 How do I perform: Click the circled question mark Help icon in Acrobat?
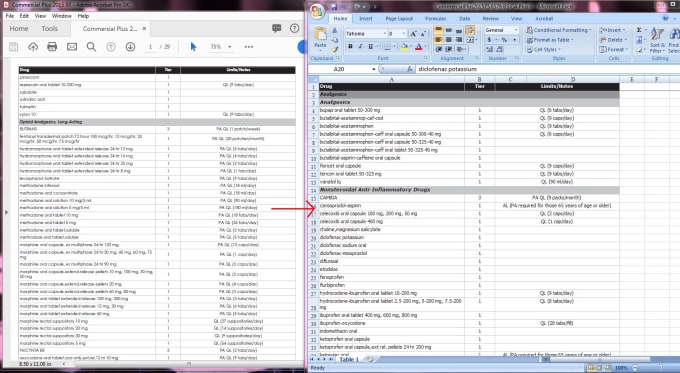click(x=294, y=28)
